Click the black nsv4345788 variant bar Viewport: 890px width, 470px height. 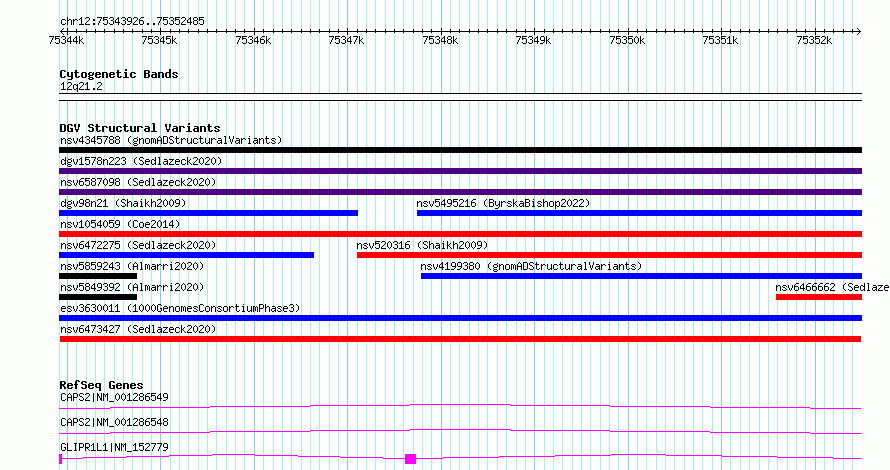click(x=460, y=150)
